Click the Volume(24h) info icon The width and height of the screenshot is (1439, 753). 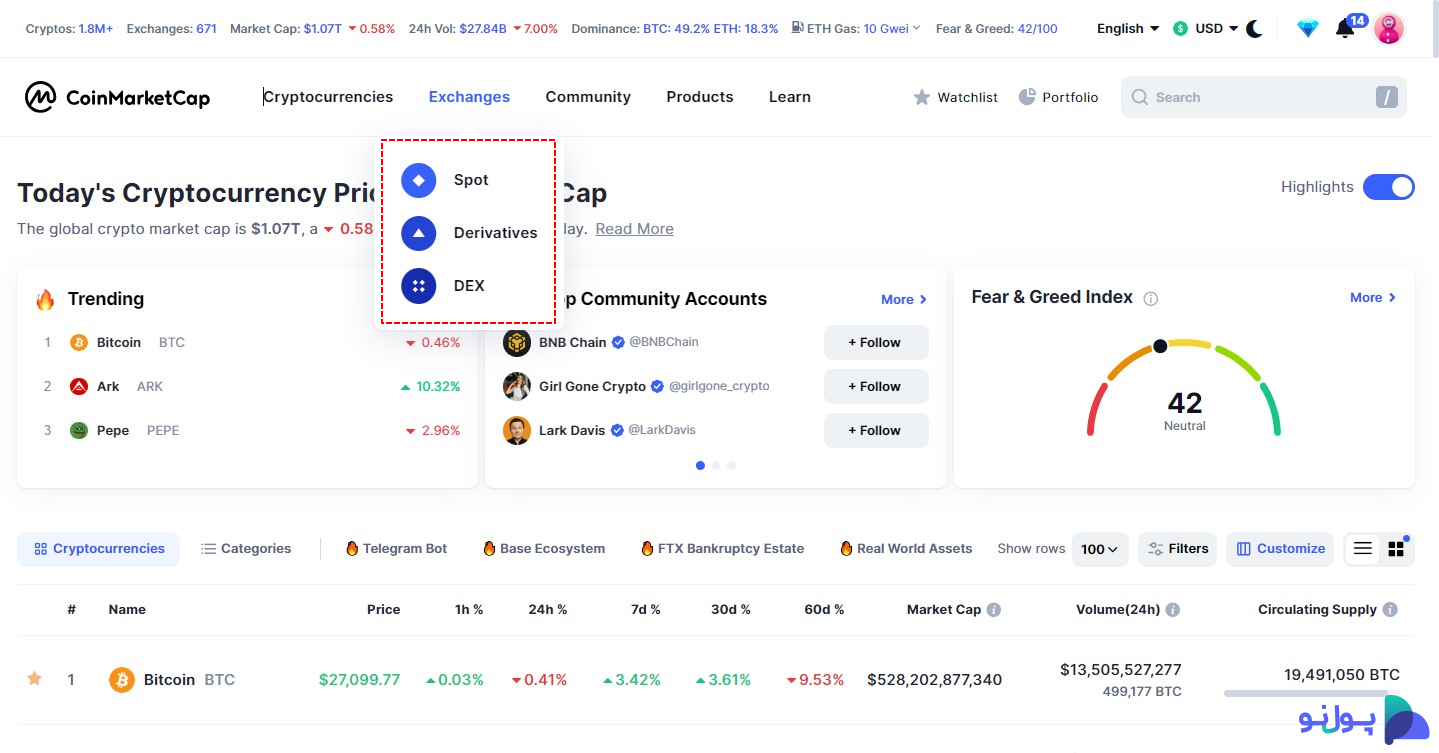[x=1173, y=610]
